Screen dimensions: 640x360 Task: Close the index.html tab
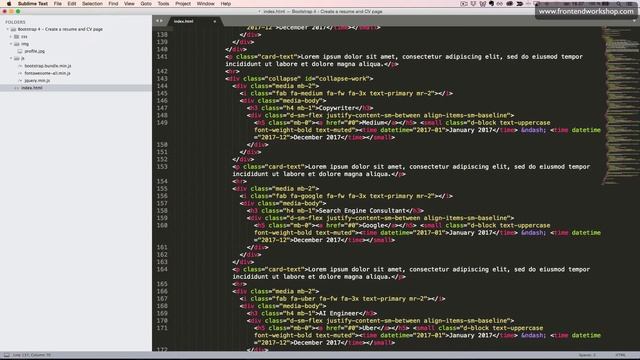click(x=215, y=21)
